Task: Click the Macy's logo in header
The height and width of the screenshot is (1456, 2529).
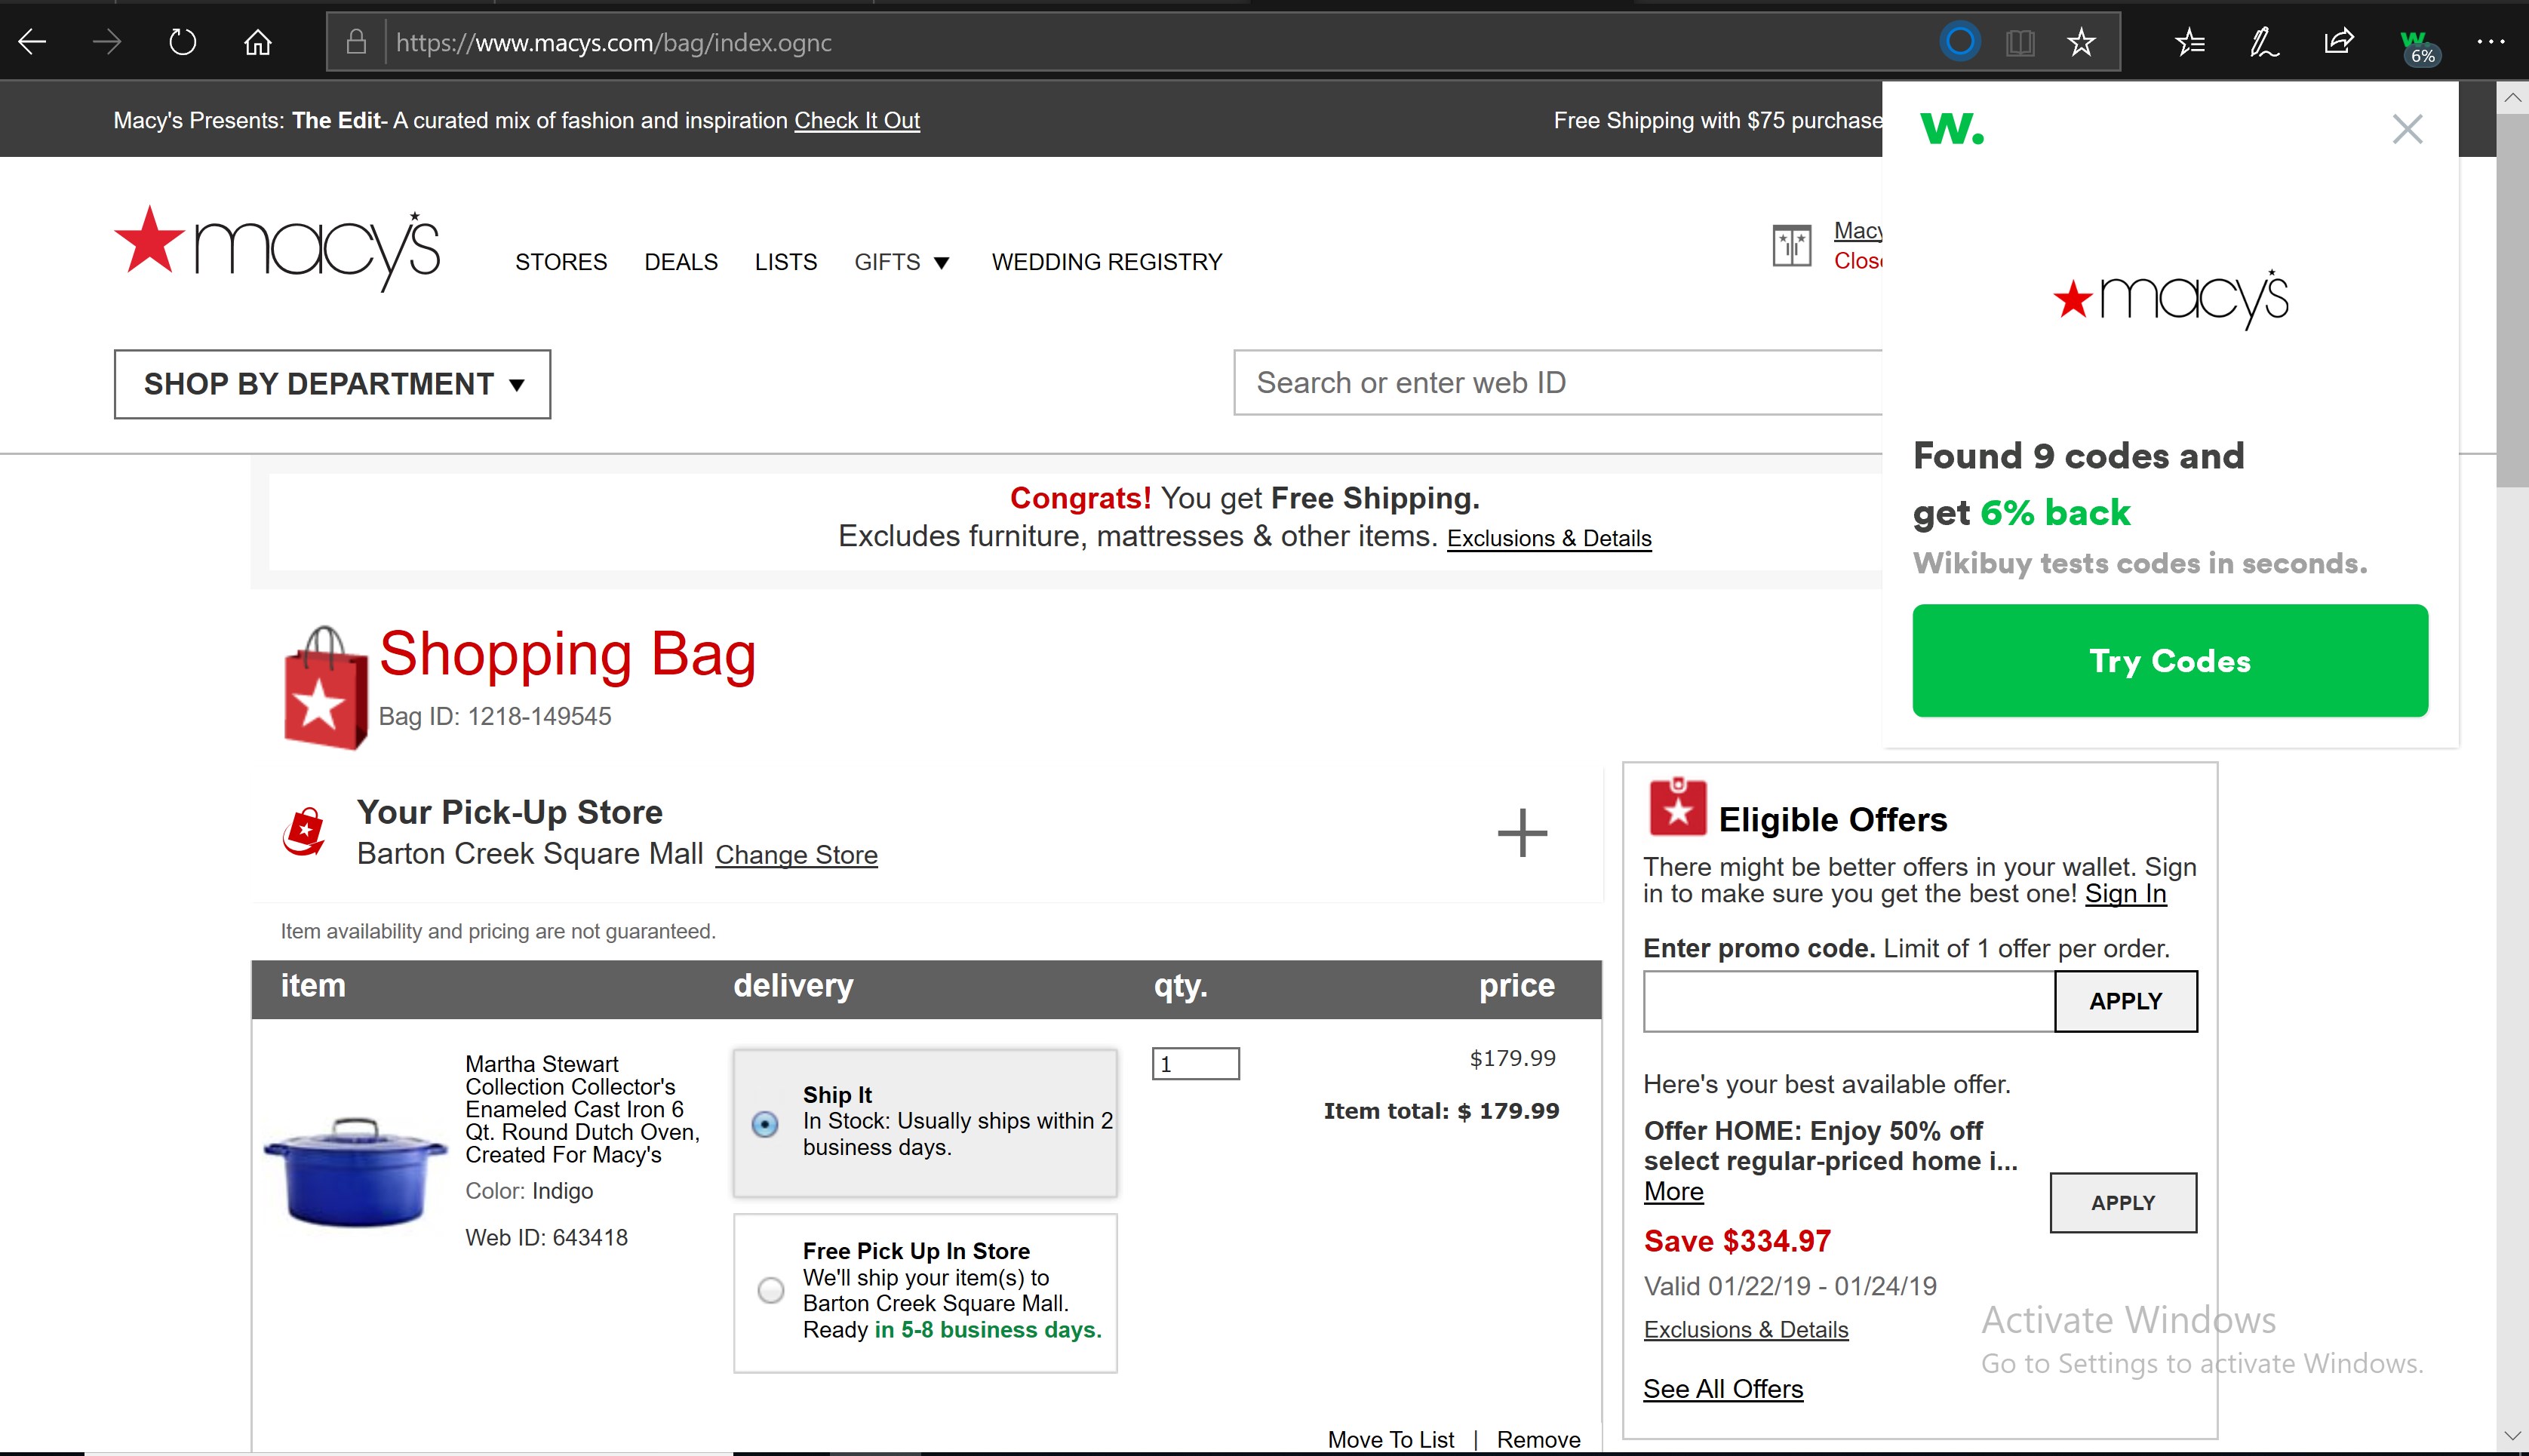Action: [276, 248]
